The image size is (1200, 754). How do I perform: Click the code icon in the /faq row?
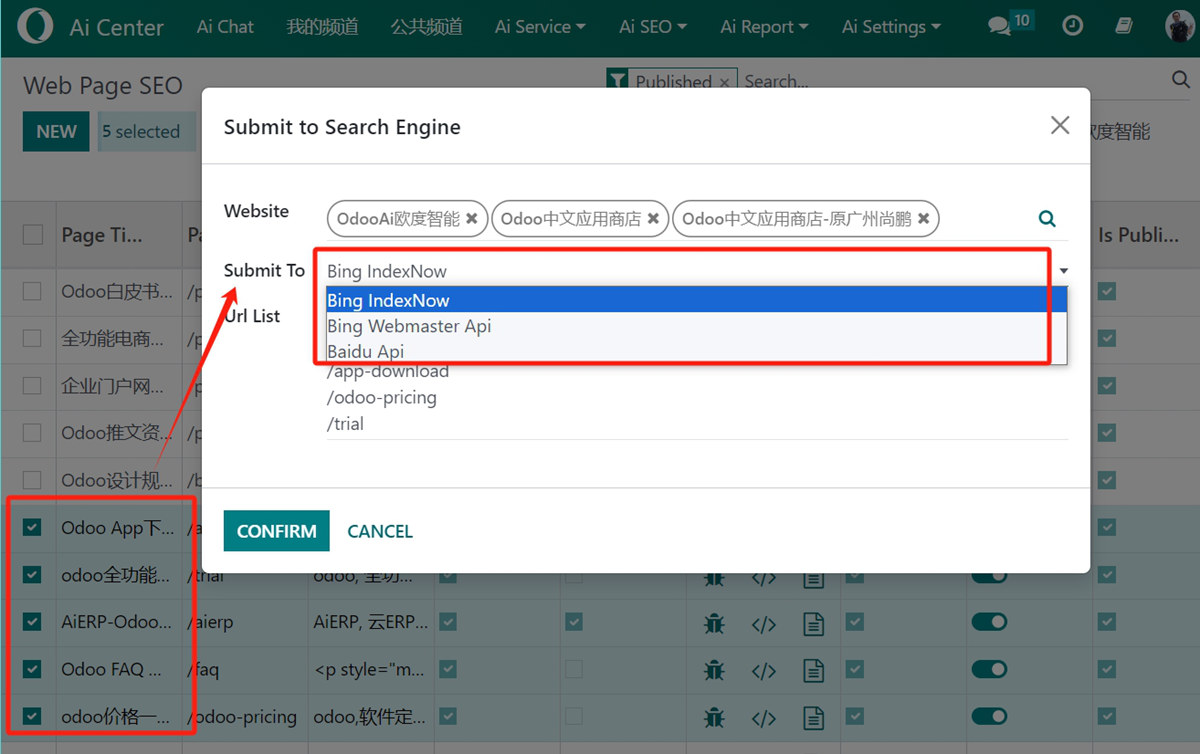pyautogui.click(x=764, y=670)
